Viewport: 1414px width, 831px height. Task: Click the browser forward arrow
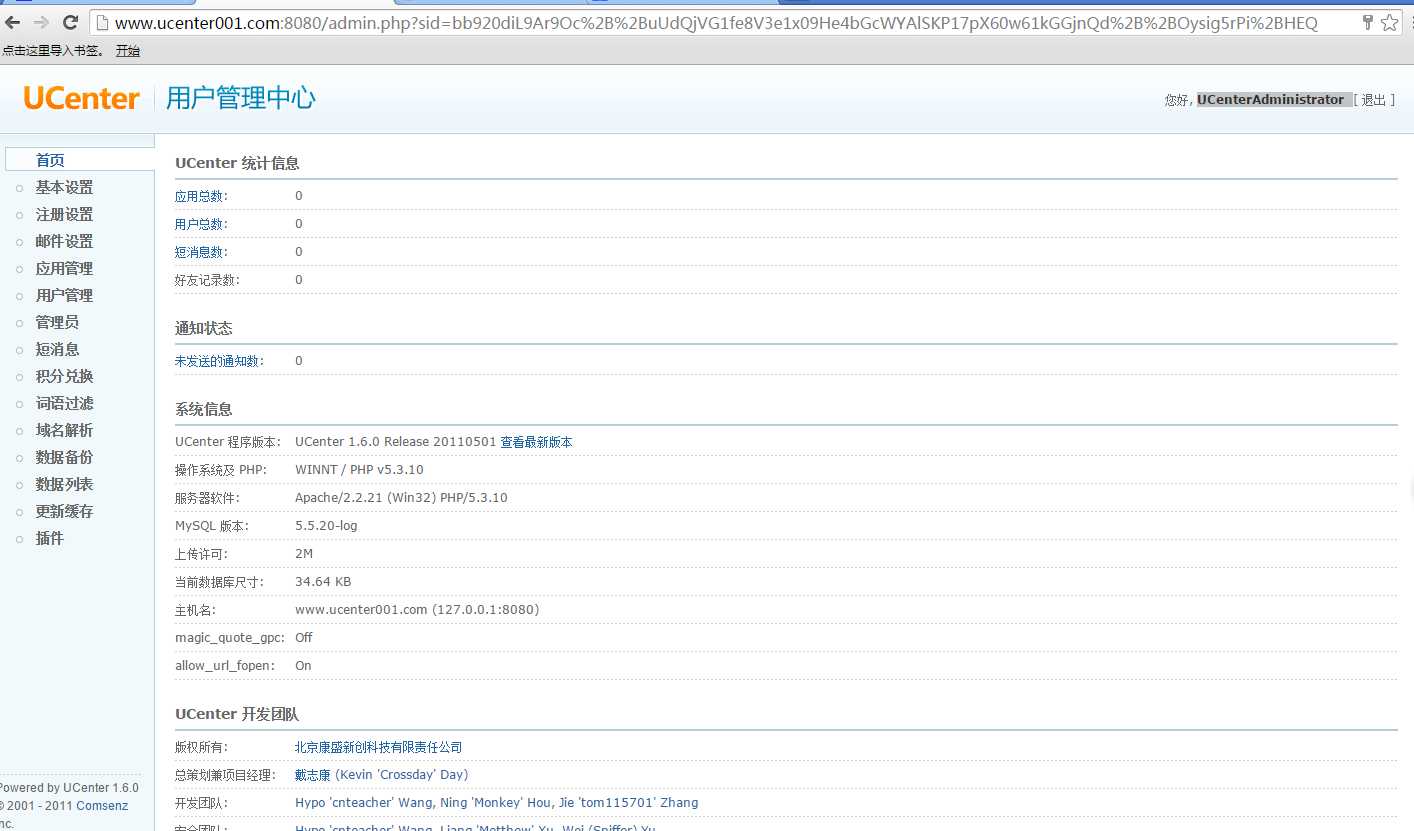pyautogui.click(x=41, y=22)
